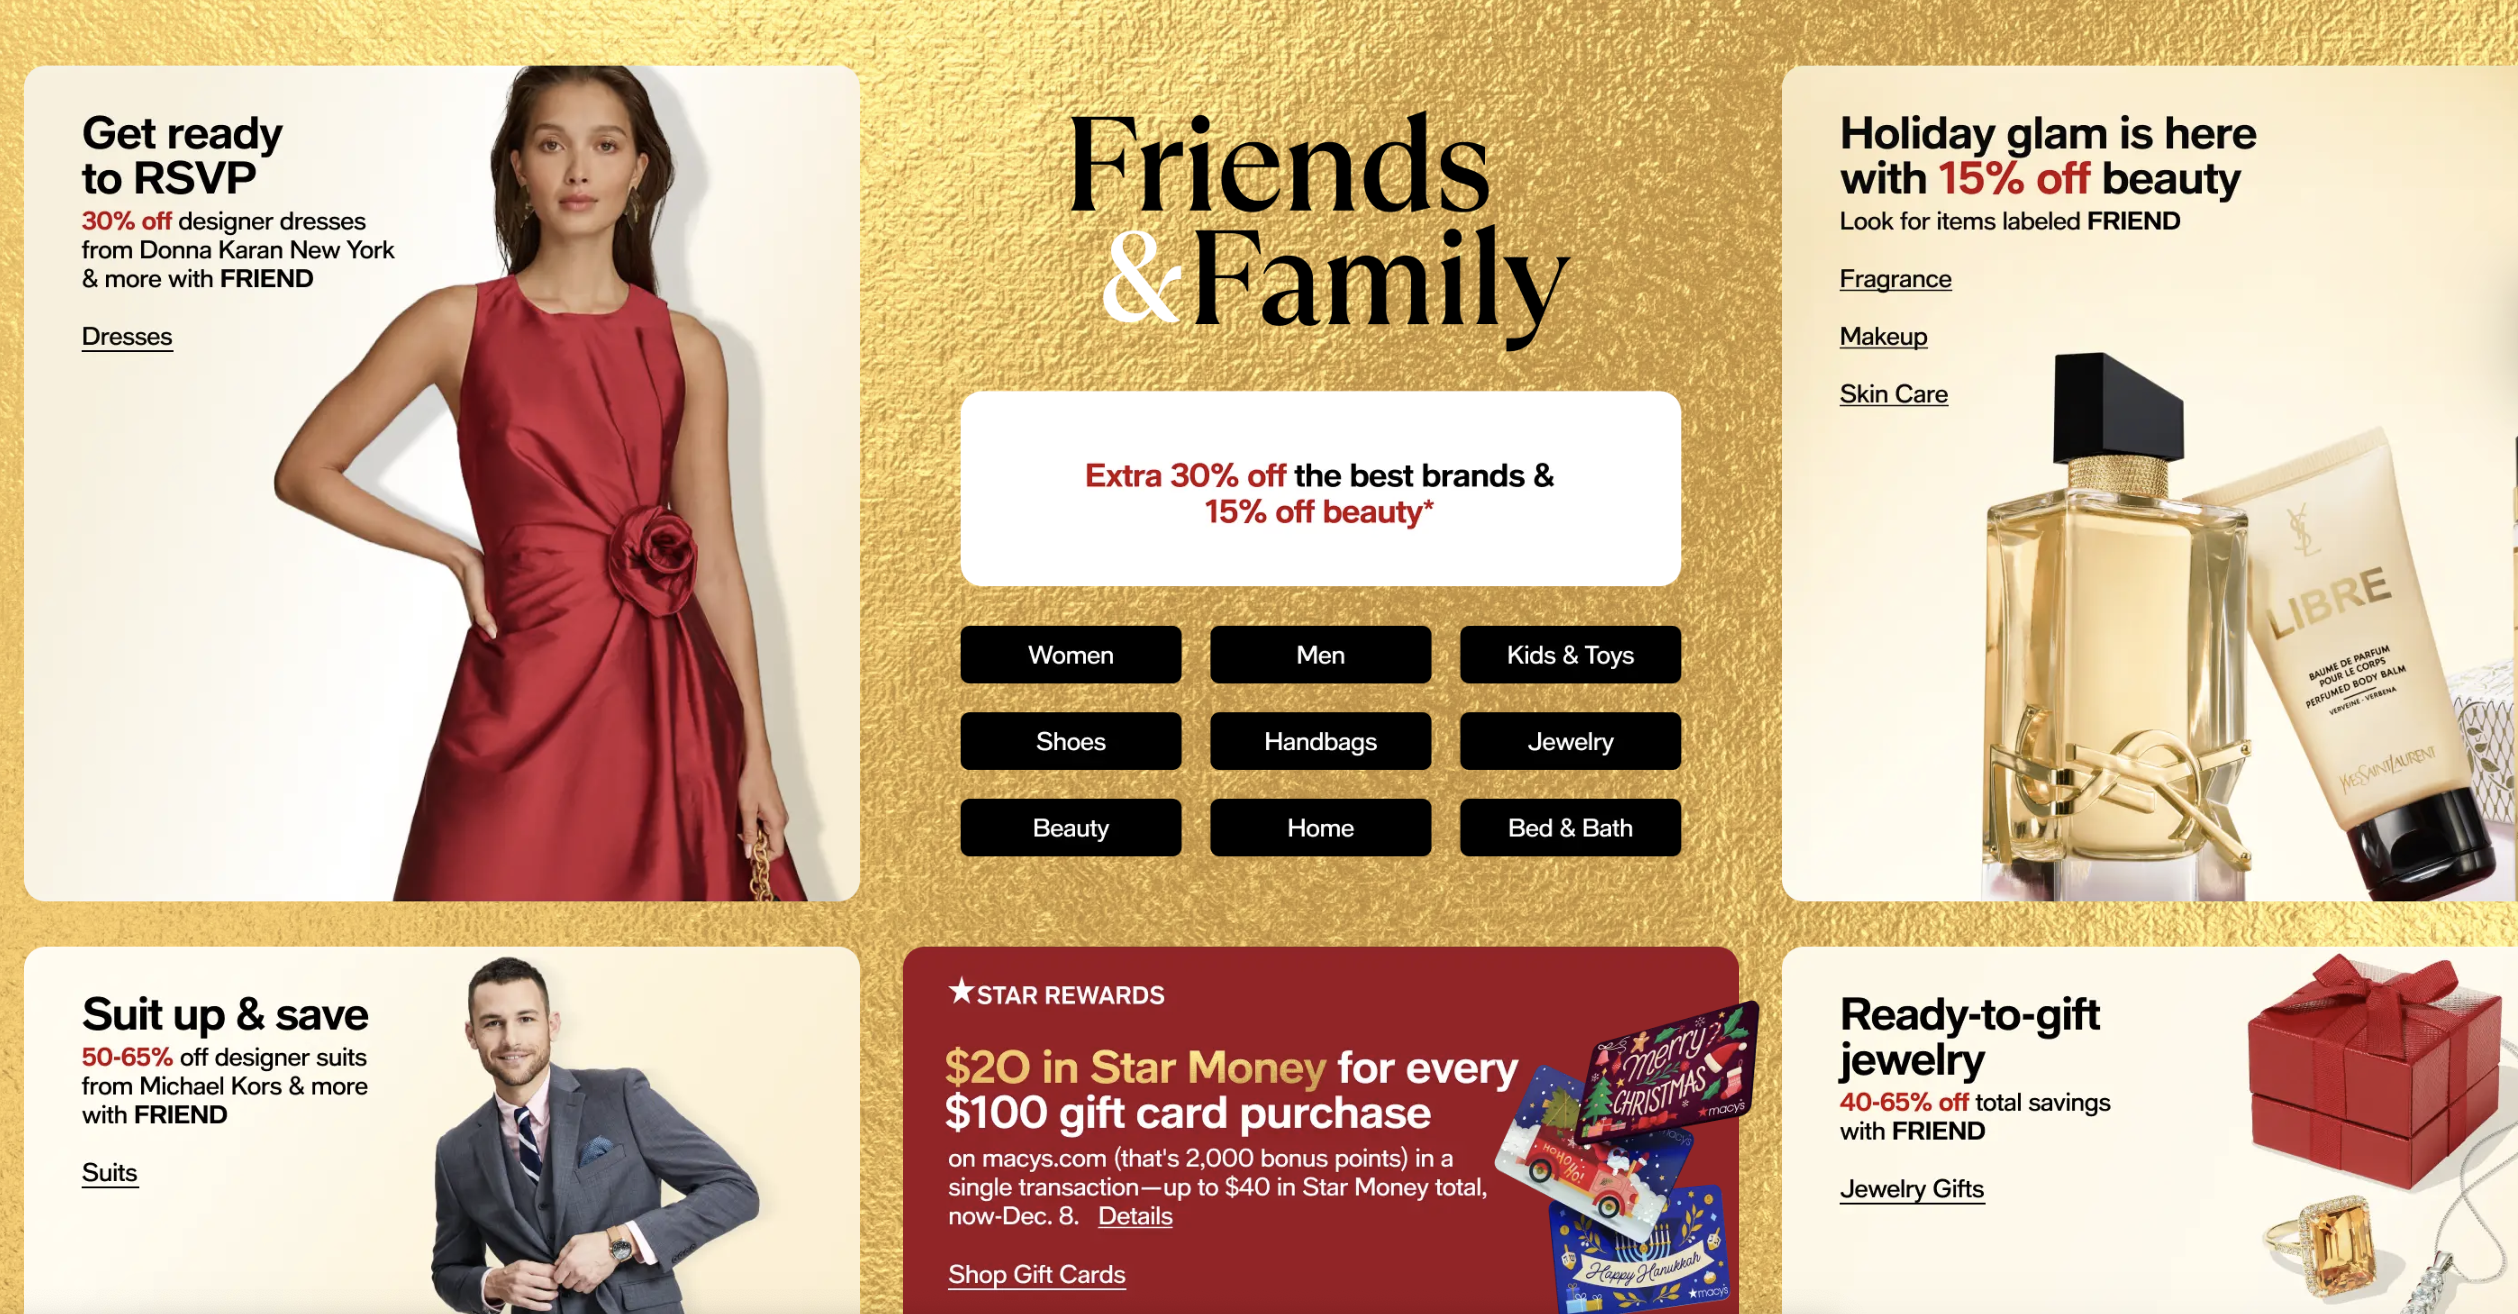Click the black Beauty button
This screenshot has width=2518, height=1314.
click(1070, 828)
